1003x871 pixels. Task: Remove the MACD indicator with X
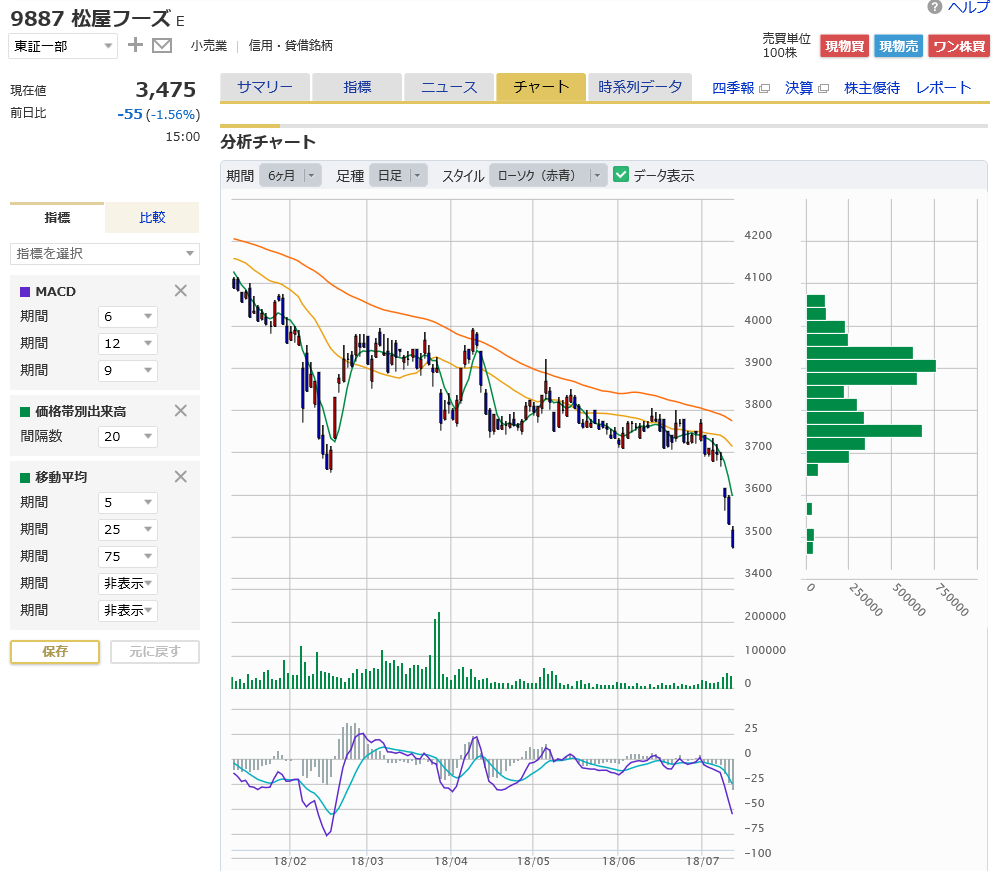[x=181, y=291]
